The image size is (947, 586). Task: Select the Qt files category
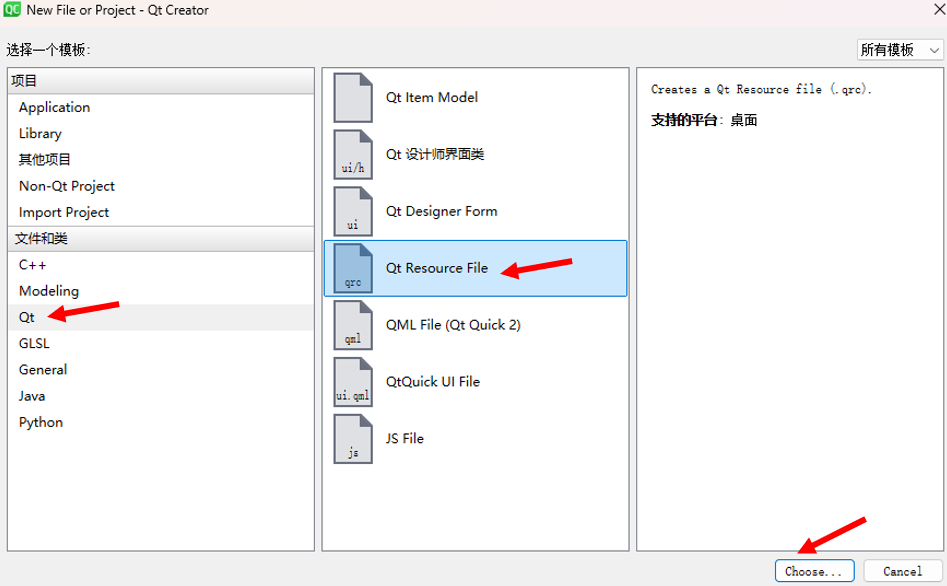click(161, 317)
